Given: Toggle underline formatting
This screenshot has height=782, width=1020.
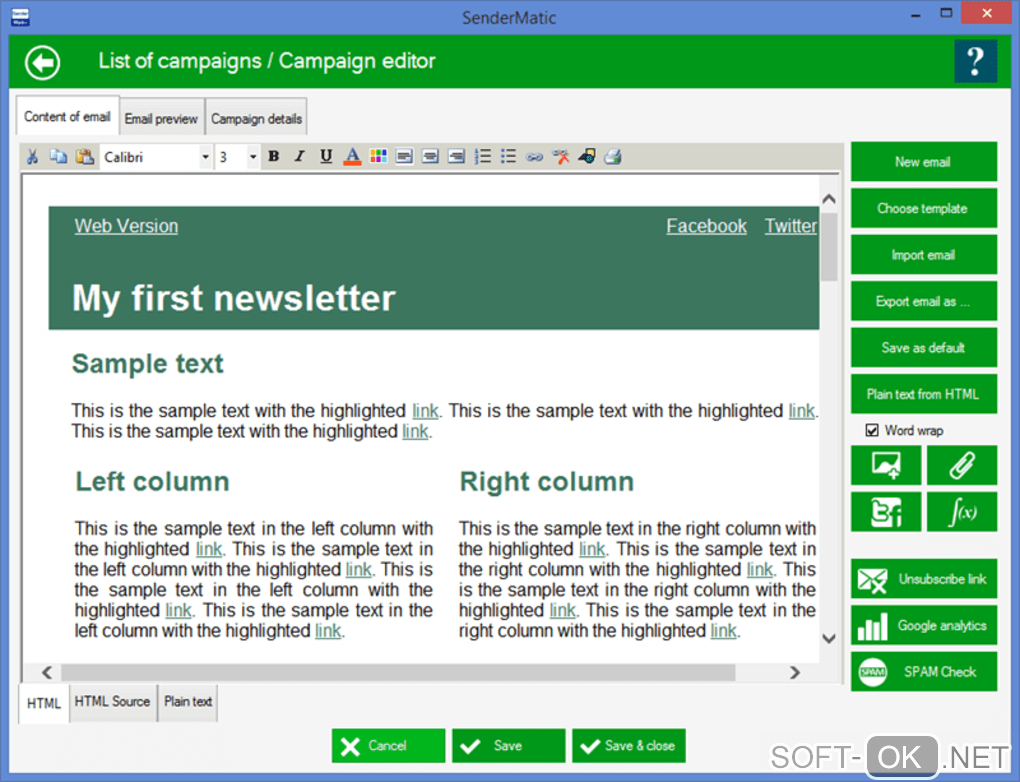Looking at the screenshot, I should (326, 156).
